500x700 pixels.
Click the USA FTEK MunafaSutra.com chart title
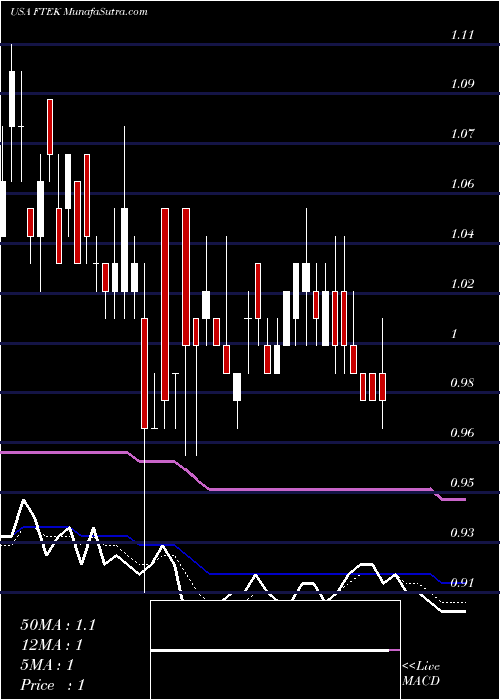point(79,12)
